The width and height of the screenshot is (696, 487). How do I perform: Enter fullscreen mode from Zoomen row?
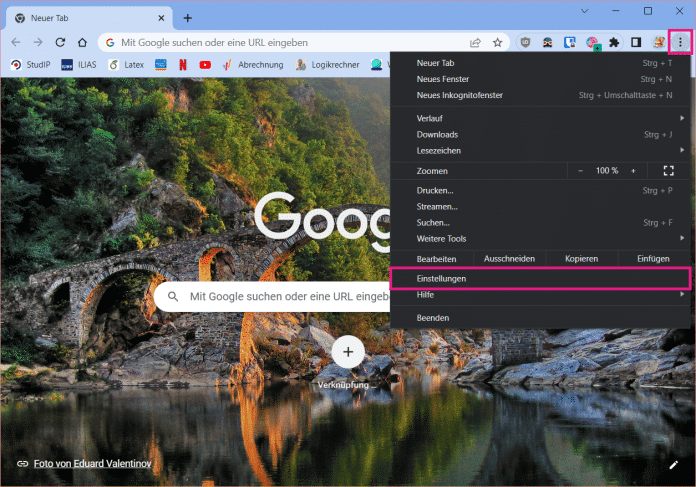(669, 171)
